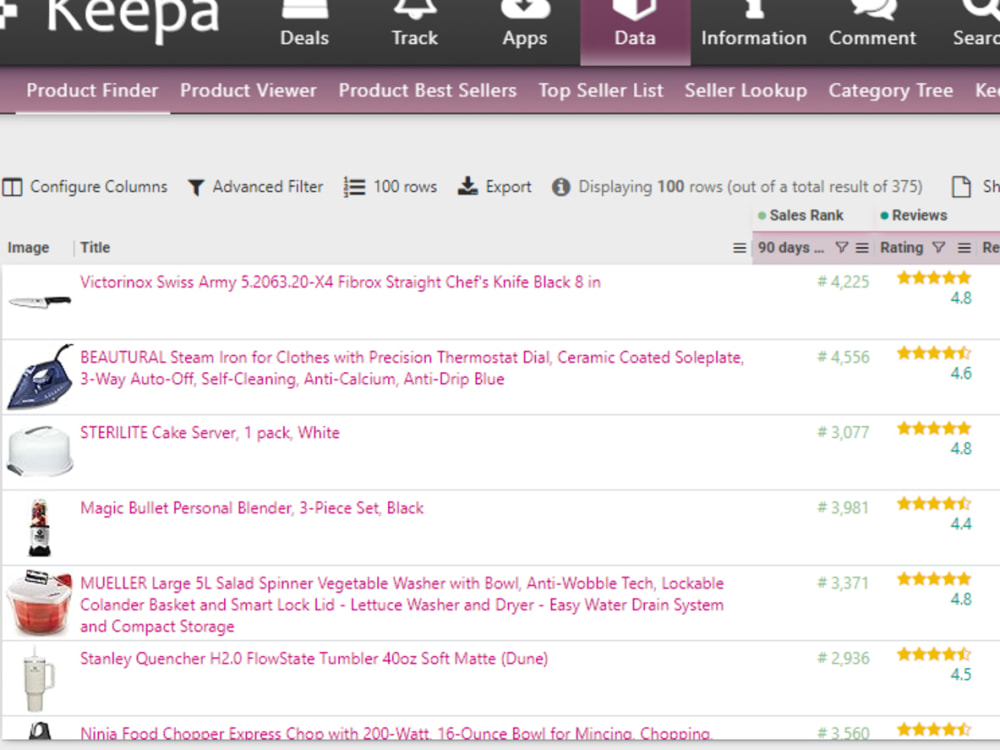Viewport: 1000px width, 750px height.
Task: Open the Information section
Action: pyautogui.click(x=753, y=26)
